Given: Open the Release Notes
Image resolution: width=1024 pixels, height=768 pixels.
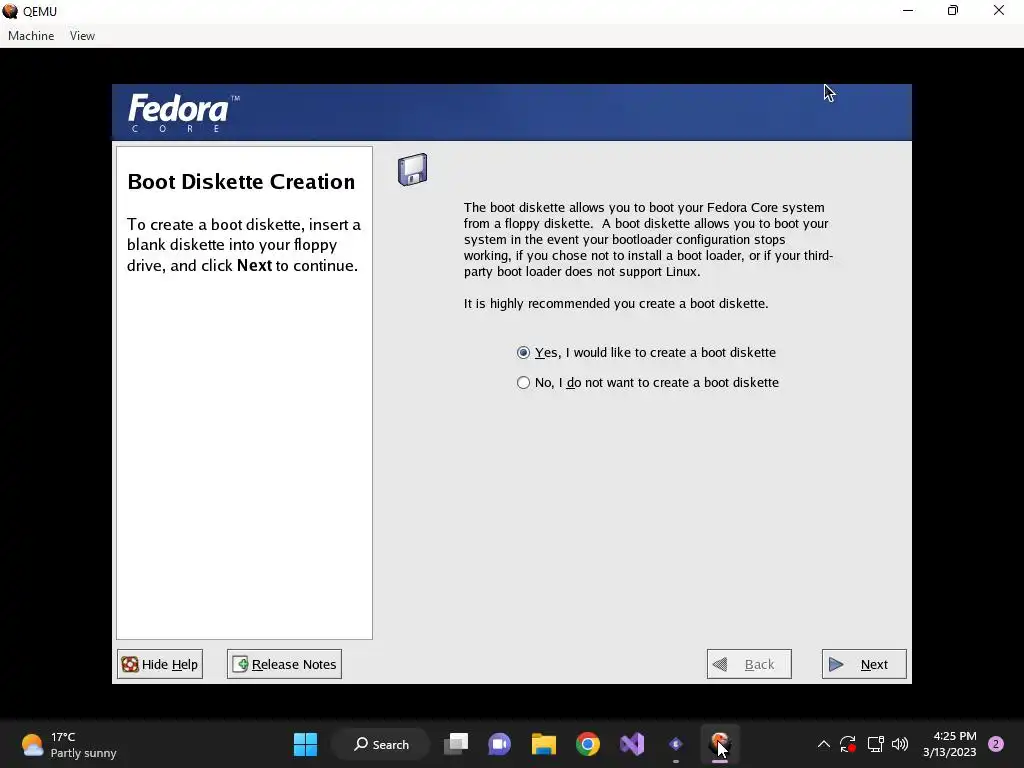Looking at the screenshot, I should coord(284,664).
